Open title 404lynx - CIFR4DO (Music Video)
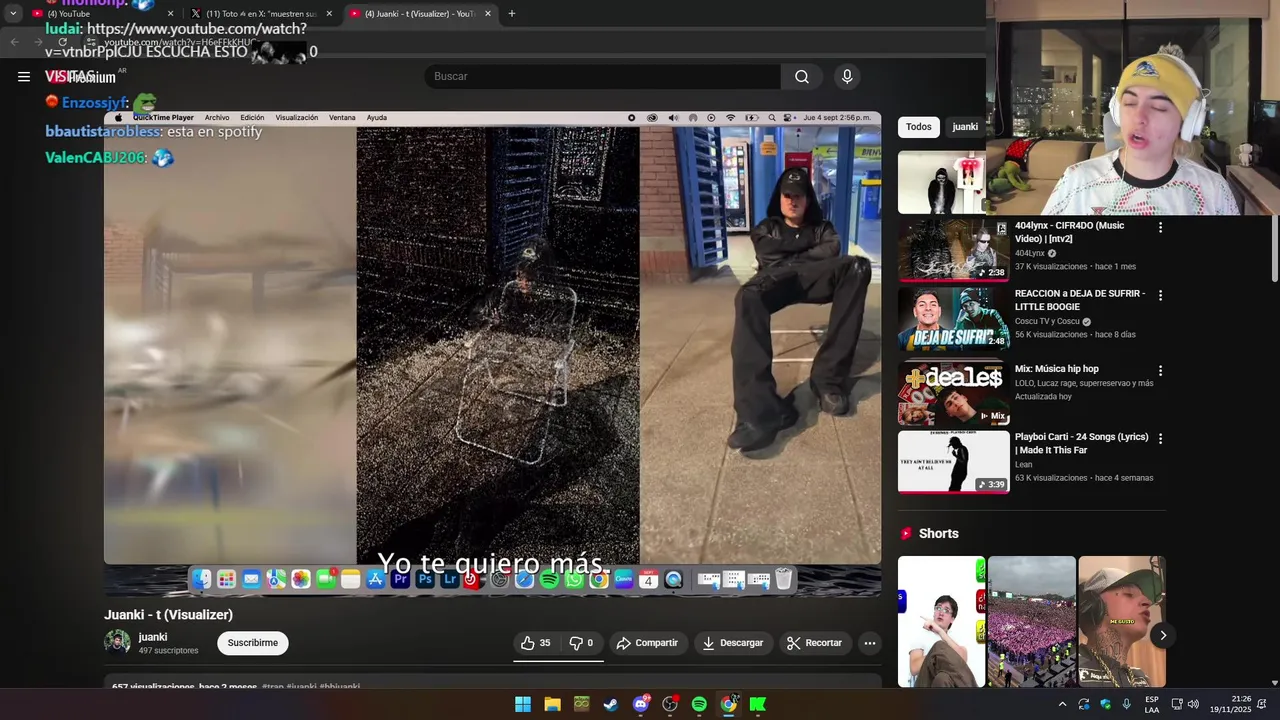The image size is (1280, 720). [x=1069, y=232]
